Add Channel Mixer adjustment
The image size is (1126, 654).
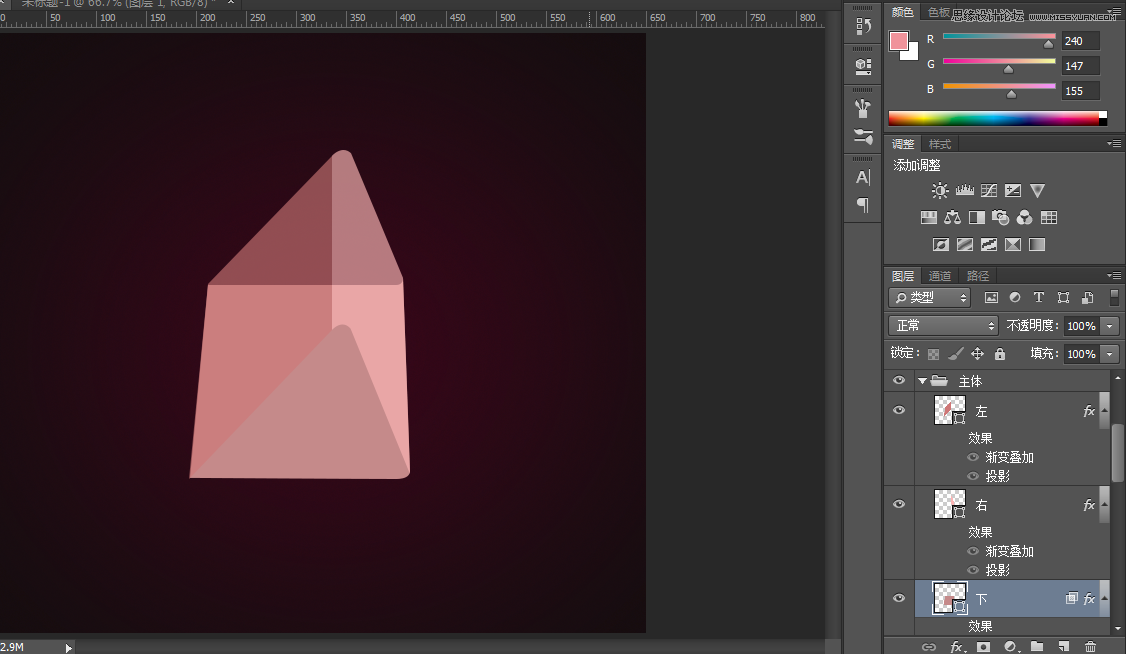1025,218
